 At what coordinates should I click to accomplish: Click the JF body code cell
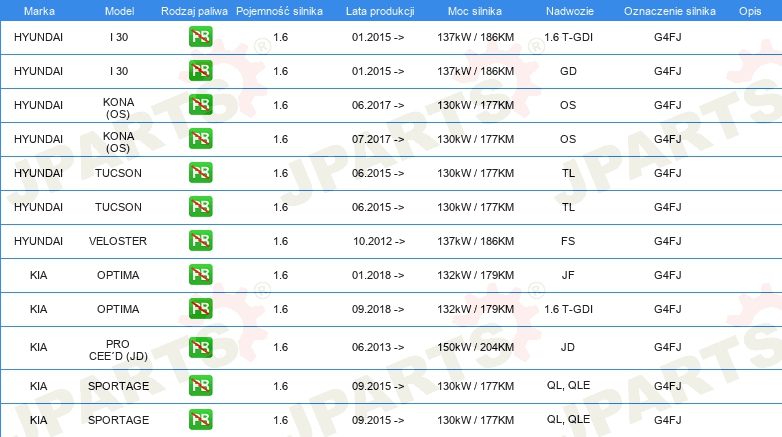tap(568, 275)
